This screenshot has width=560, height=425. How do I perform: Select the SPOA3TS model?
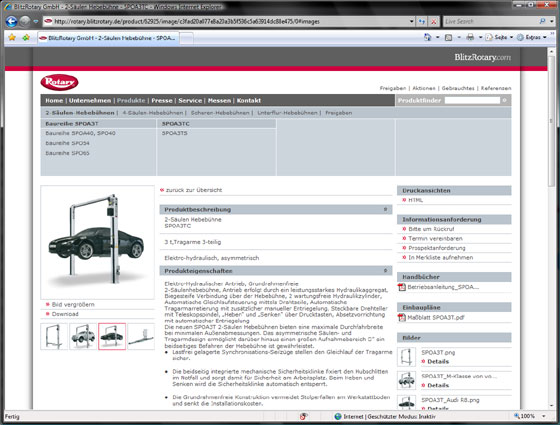point(174,133)
